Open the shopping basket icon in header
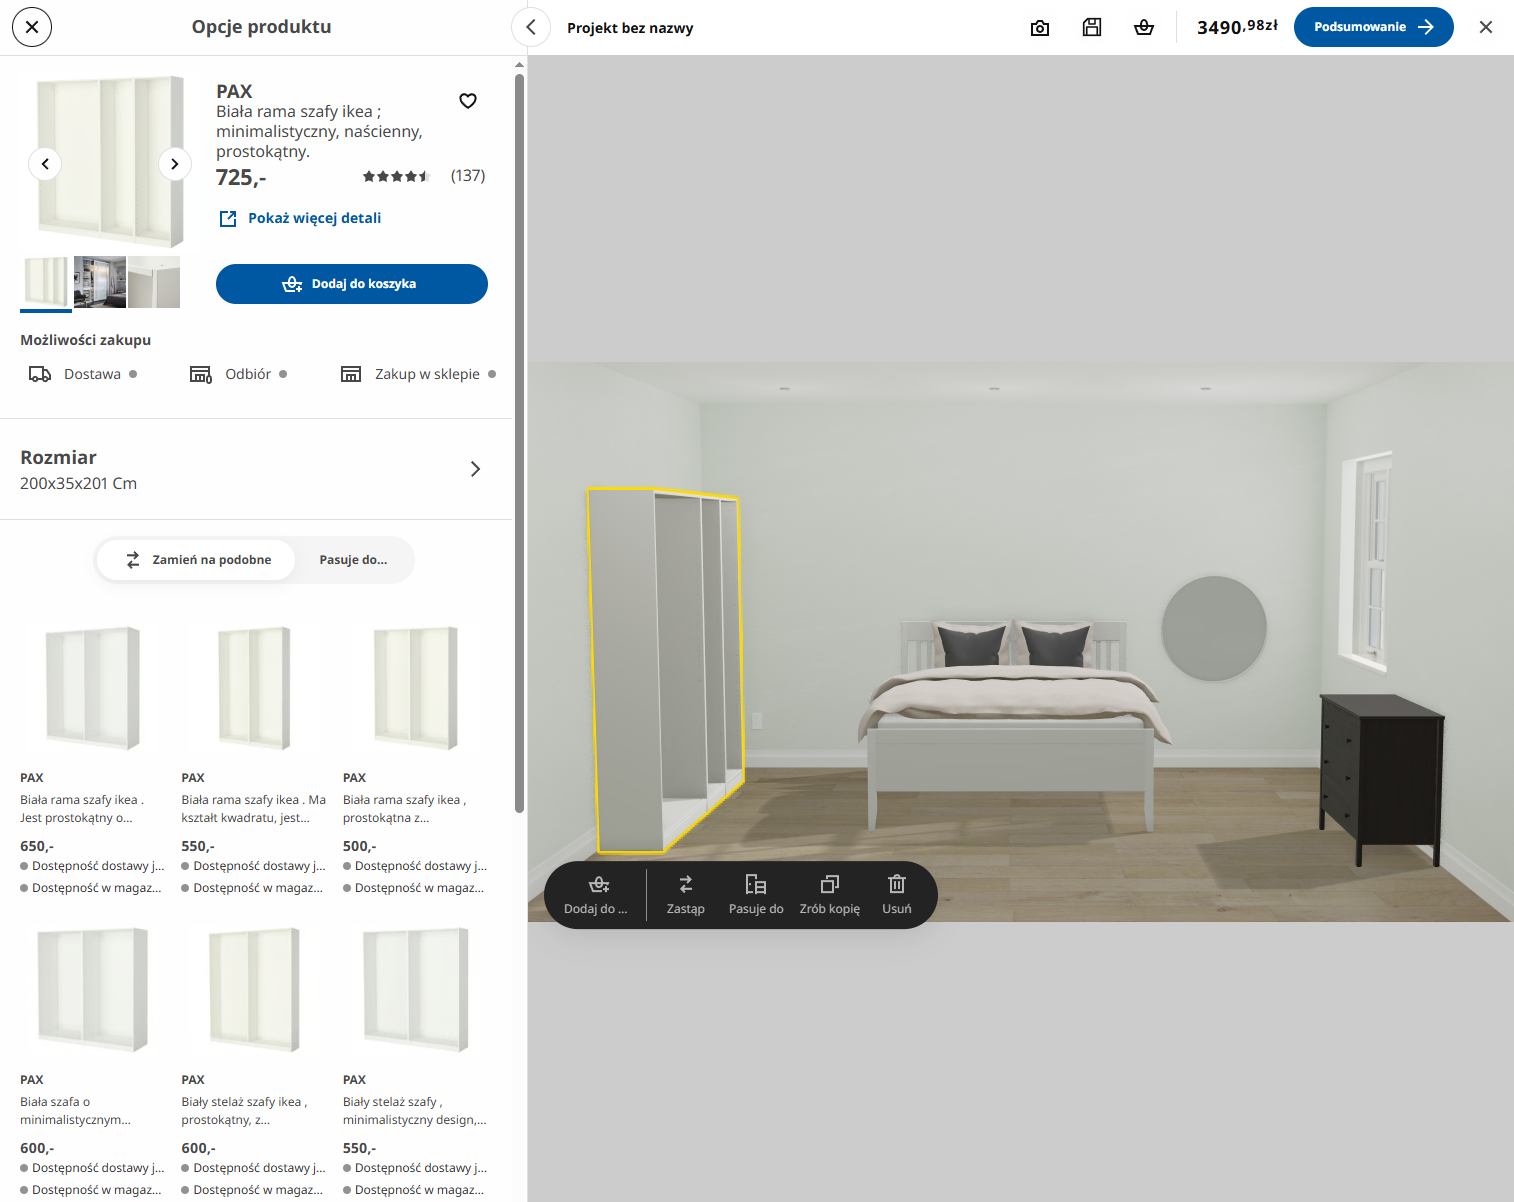The image size is (1514, 1202). [x=1144, y=28]
